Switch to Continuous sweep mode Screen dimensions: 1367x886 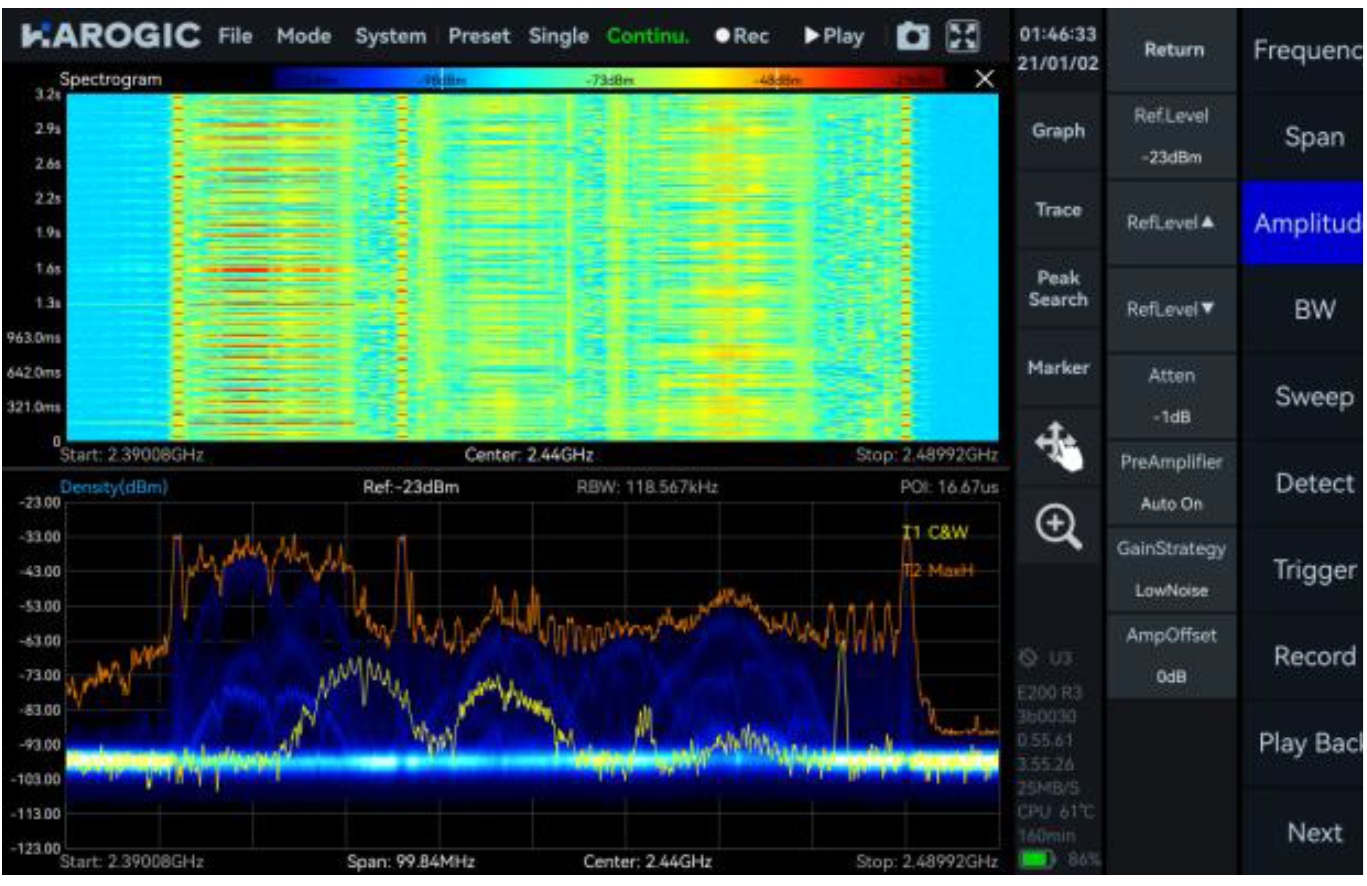point(648,36)
